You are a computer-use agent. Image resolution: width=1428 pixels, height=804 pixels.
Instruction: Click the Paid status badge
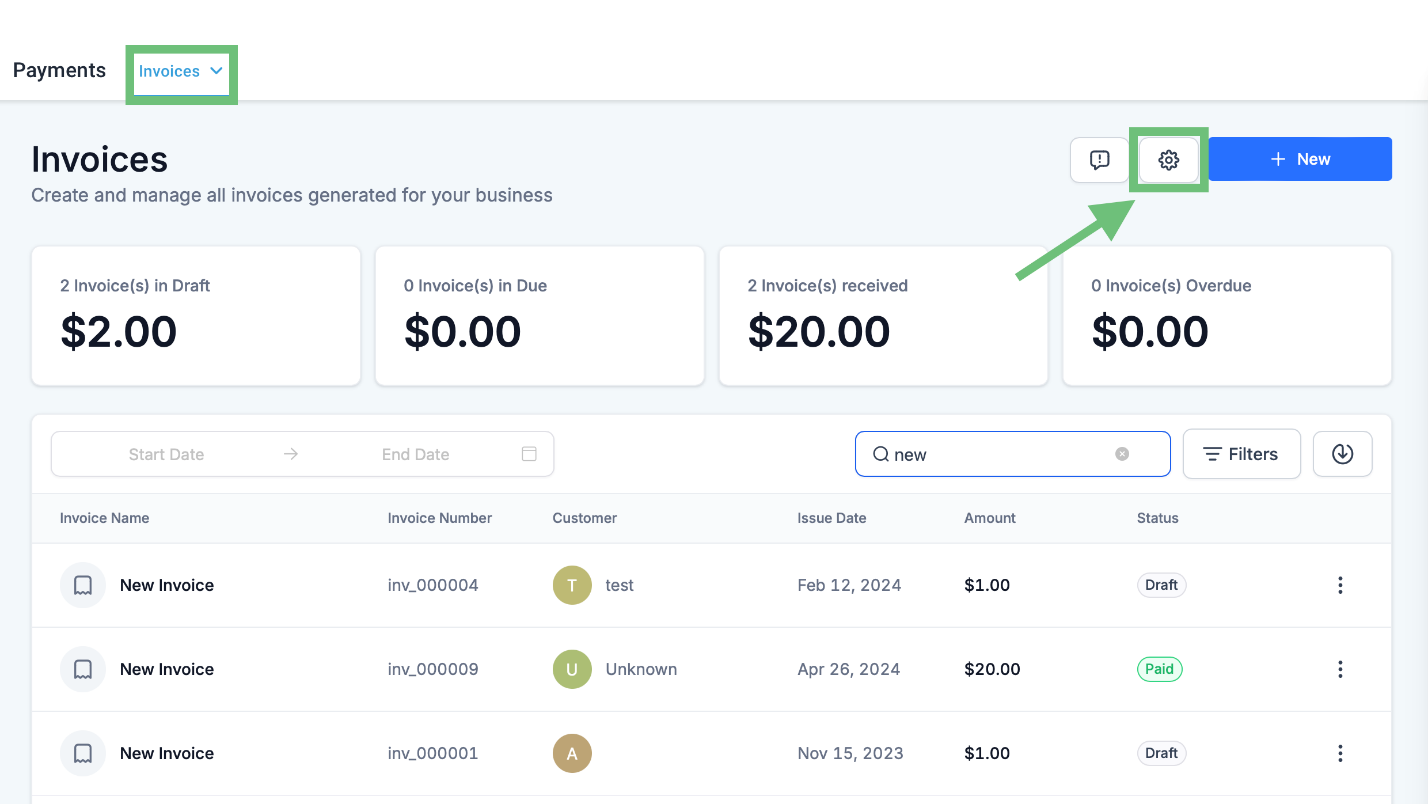[1160, 669]
